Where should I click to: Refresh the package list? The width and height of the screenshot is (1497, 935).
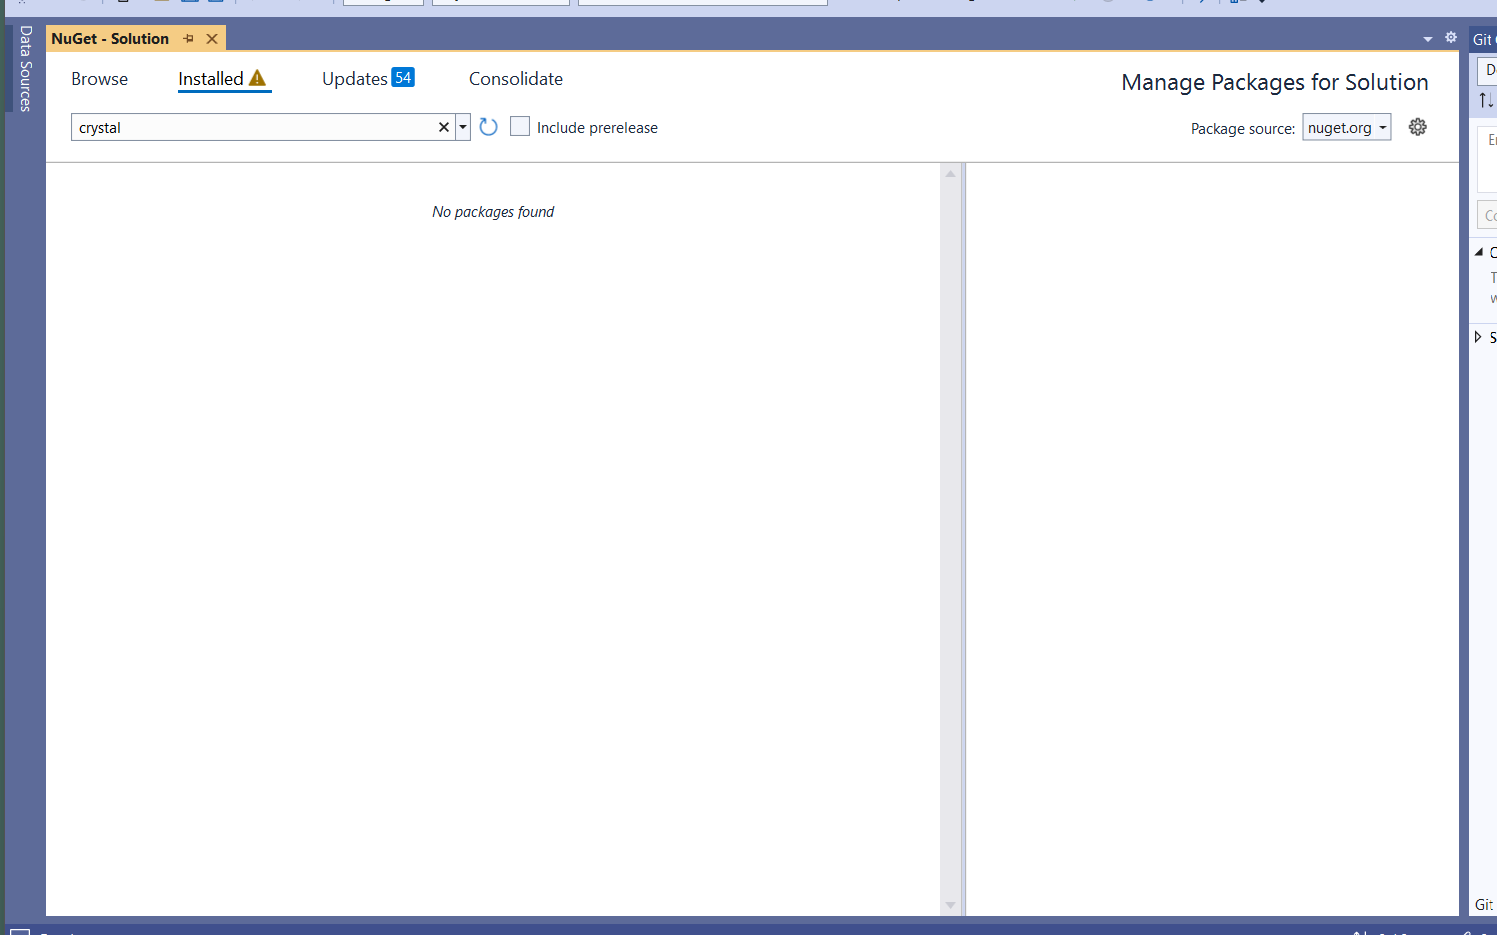point(488,127)
